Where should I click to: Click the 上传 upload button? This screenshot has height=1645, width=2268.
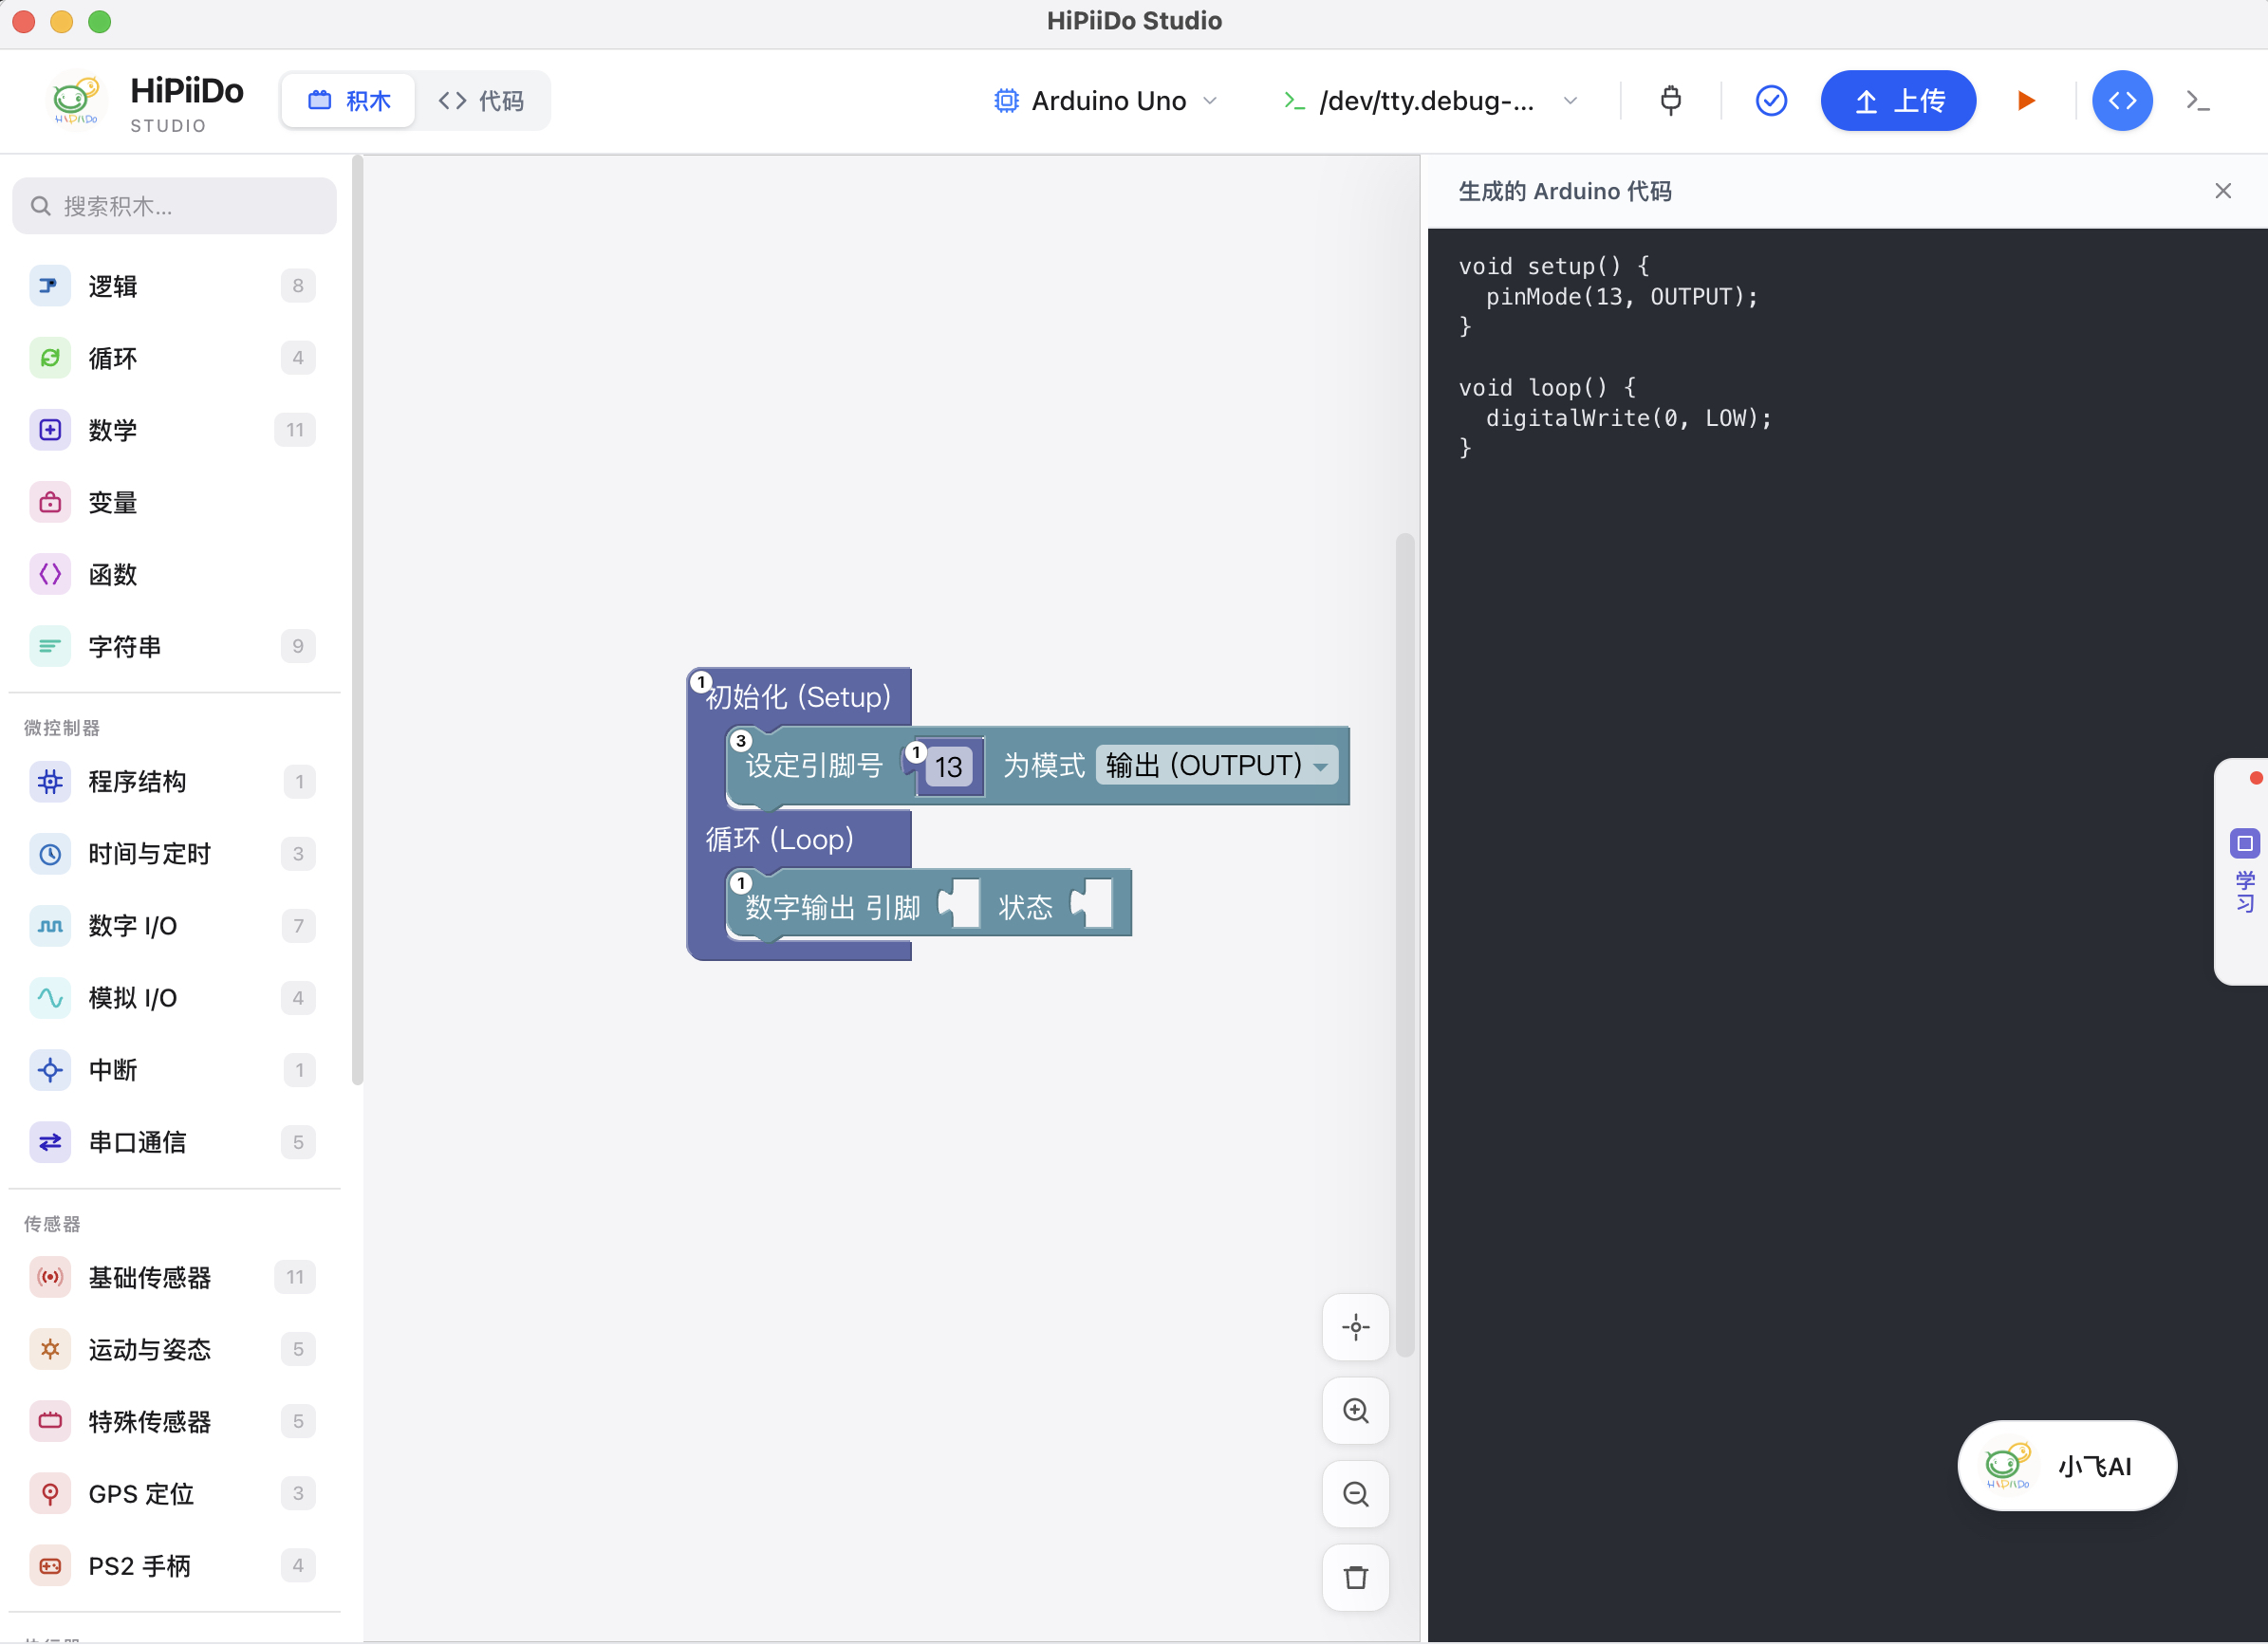tap(1898, 100)
